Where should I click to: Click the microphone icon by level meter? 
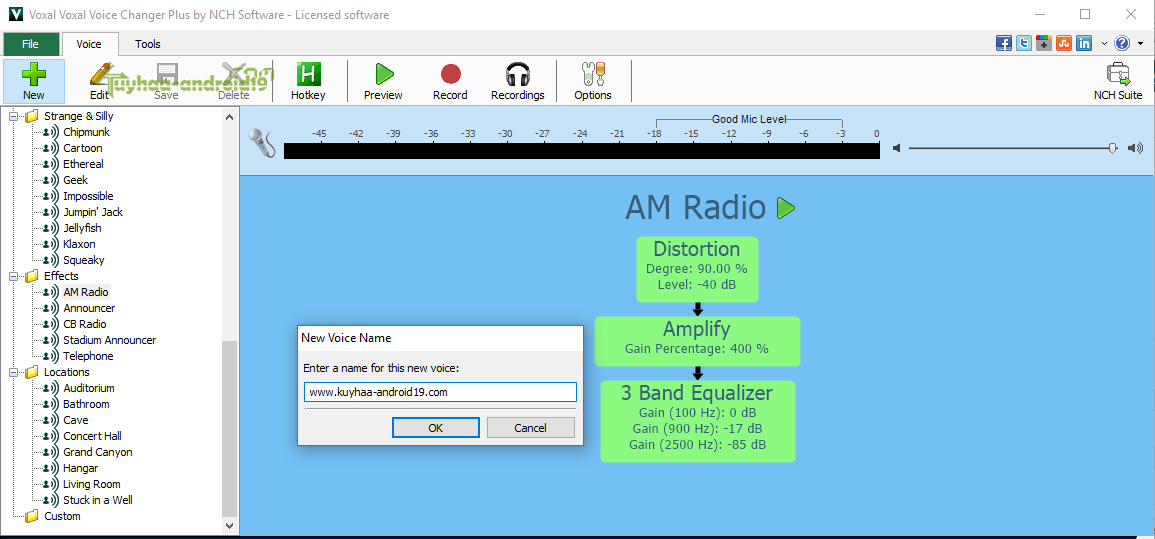(x=261, y=143)
